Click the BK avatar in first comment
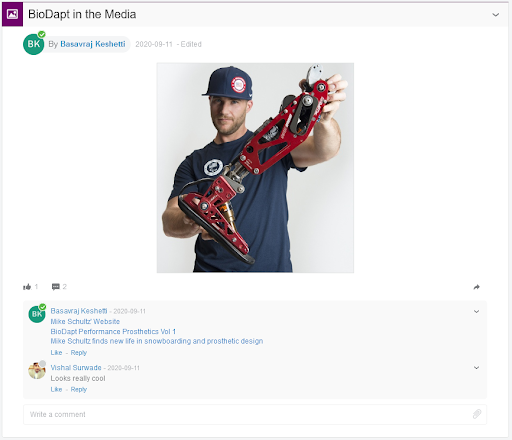This screenshot has width=512, height=440. [37, 314]
